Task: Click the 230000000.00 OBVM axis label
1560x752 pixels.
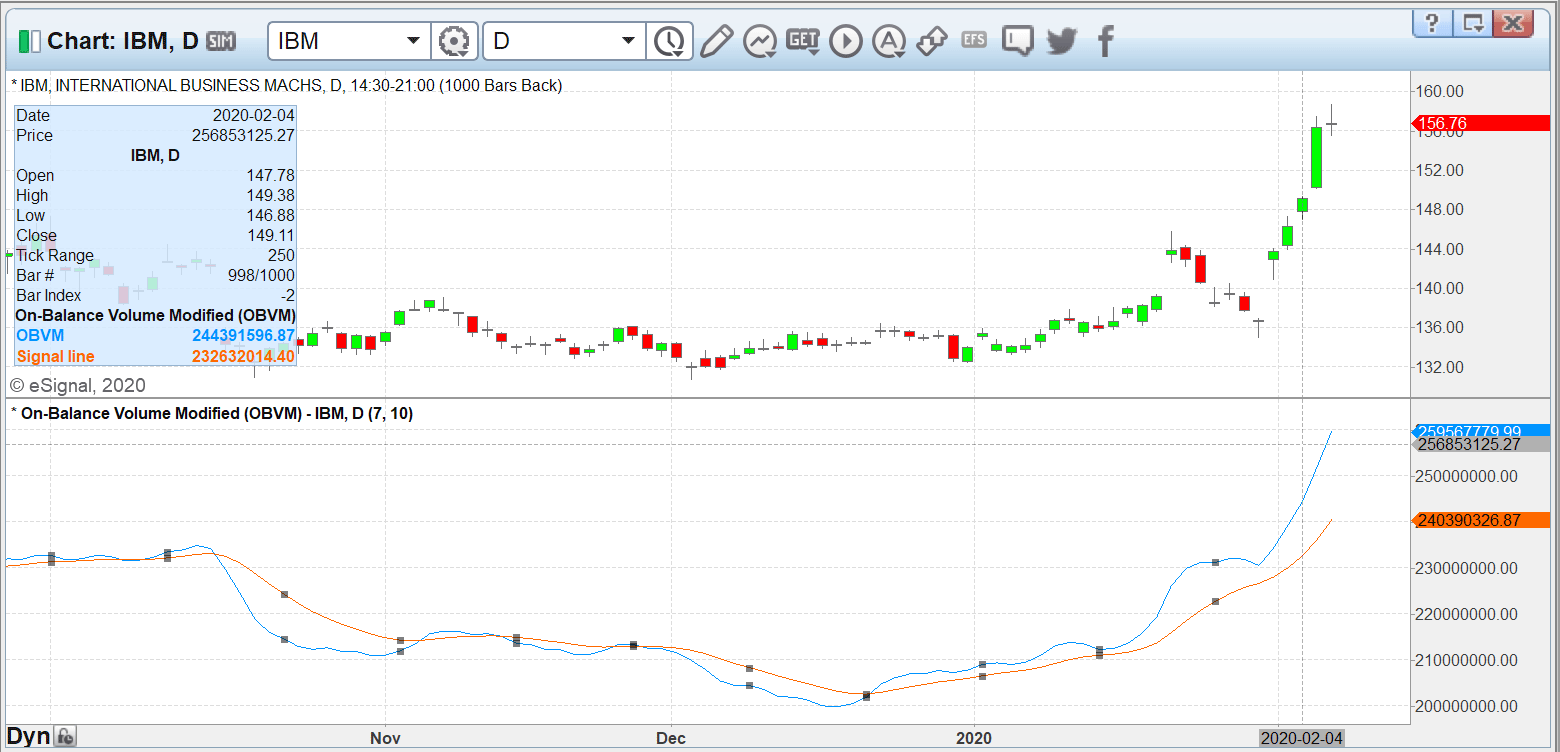Action: click(1467, 568)
